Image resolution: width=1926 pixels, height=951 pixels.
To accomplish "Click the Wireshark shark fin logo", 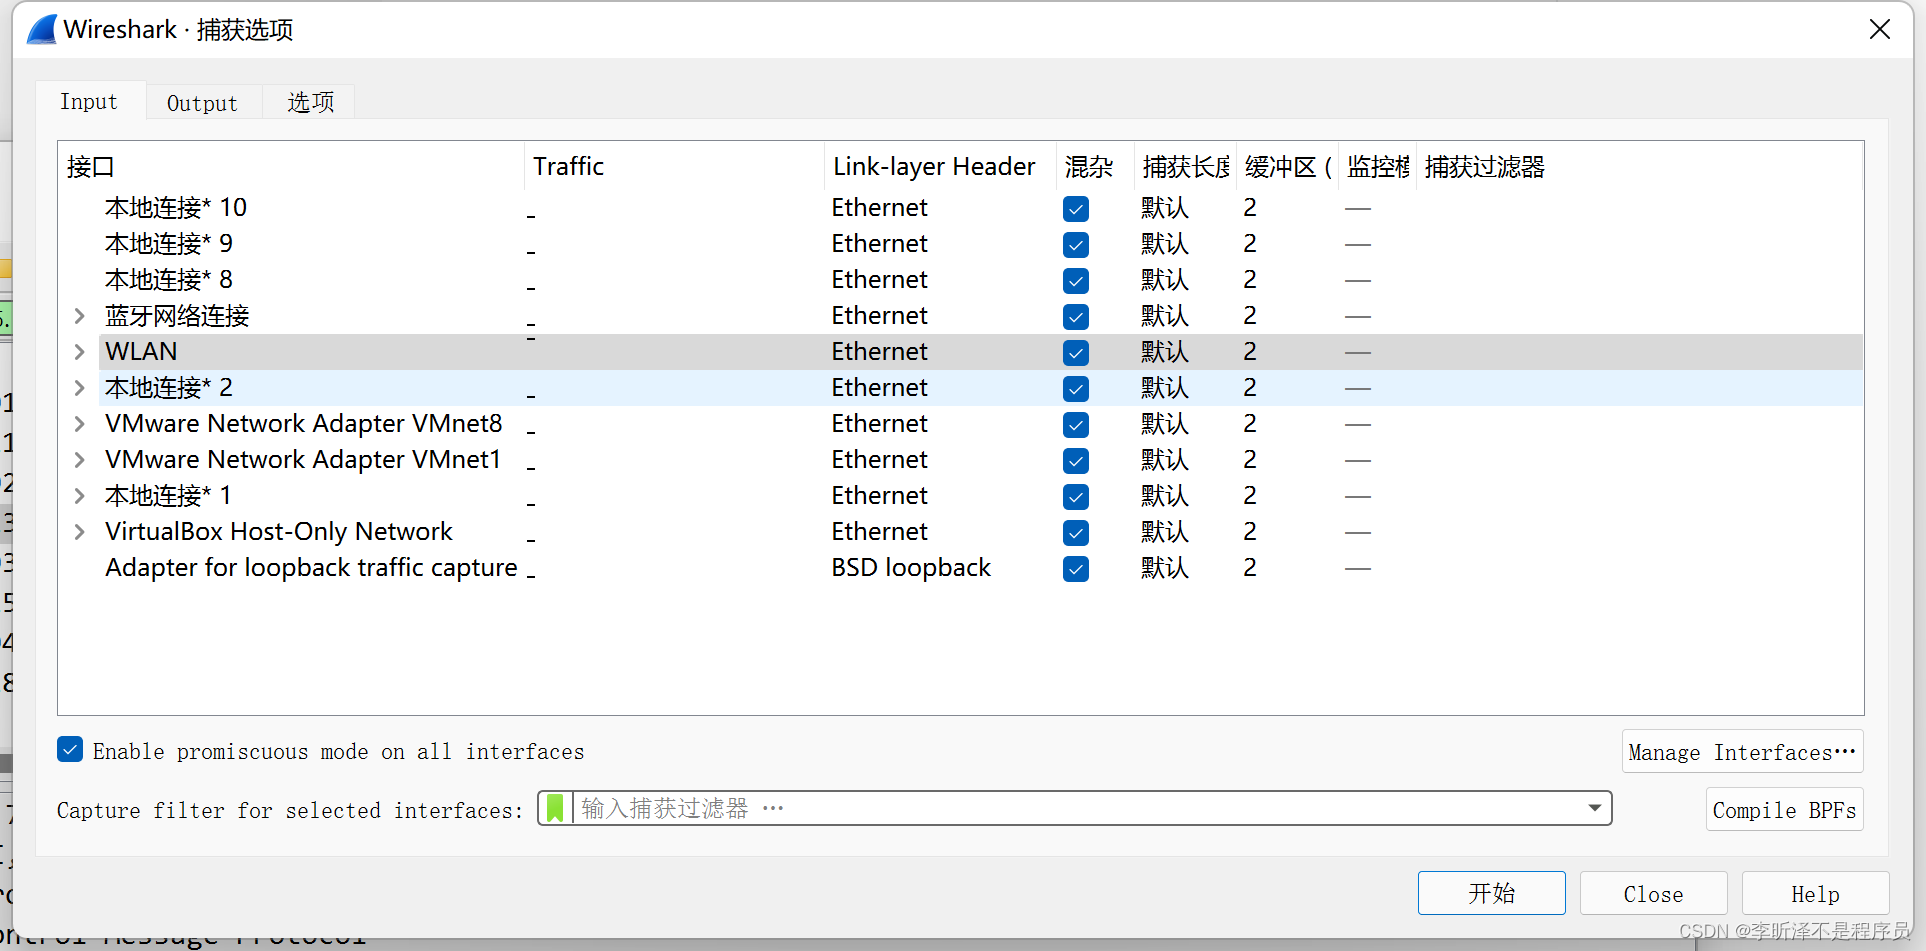I will 42,29.
